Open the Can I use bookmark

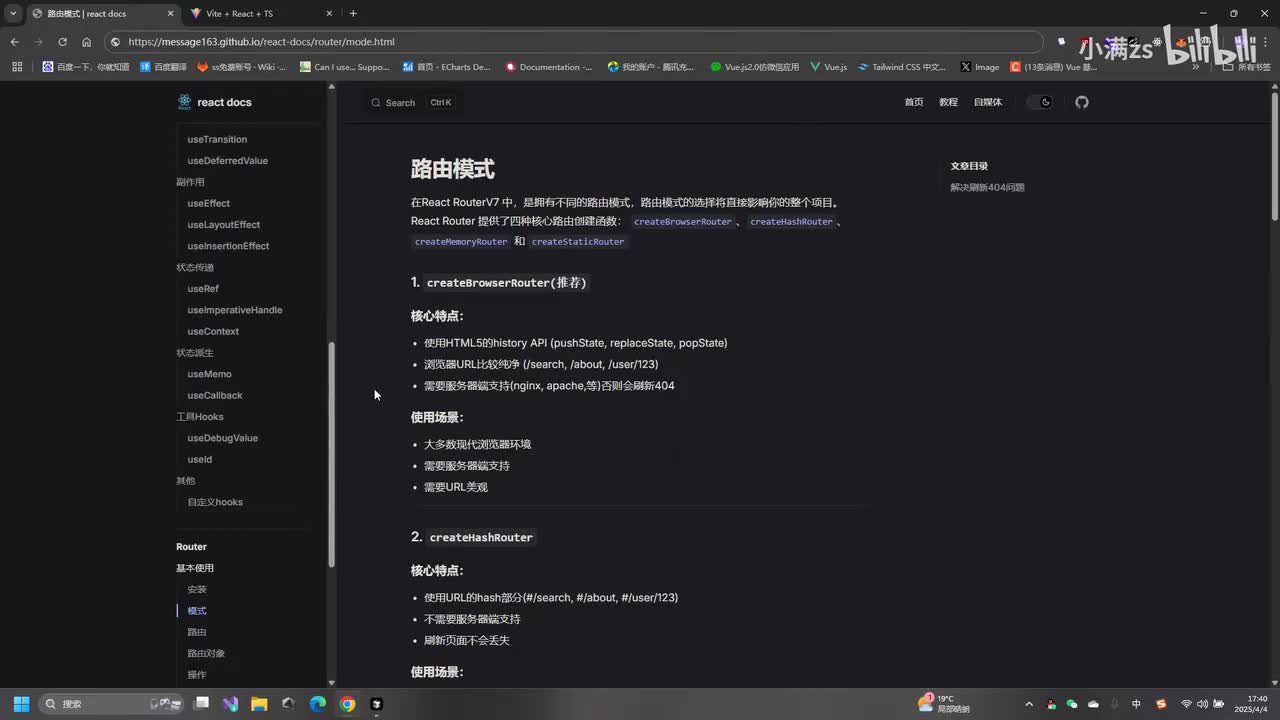pos(345,67)
